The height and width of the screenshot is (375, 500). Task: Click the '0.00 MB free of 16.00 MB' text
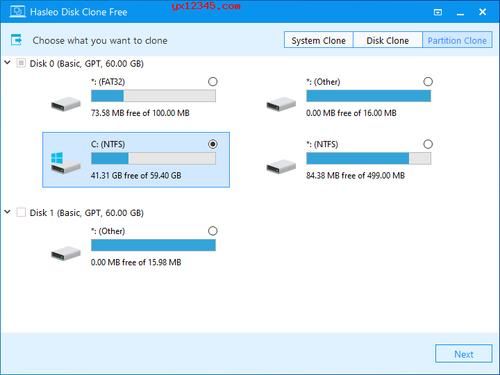tap(351, 113)
